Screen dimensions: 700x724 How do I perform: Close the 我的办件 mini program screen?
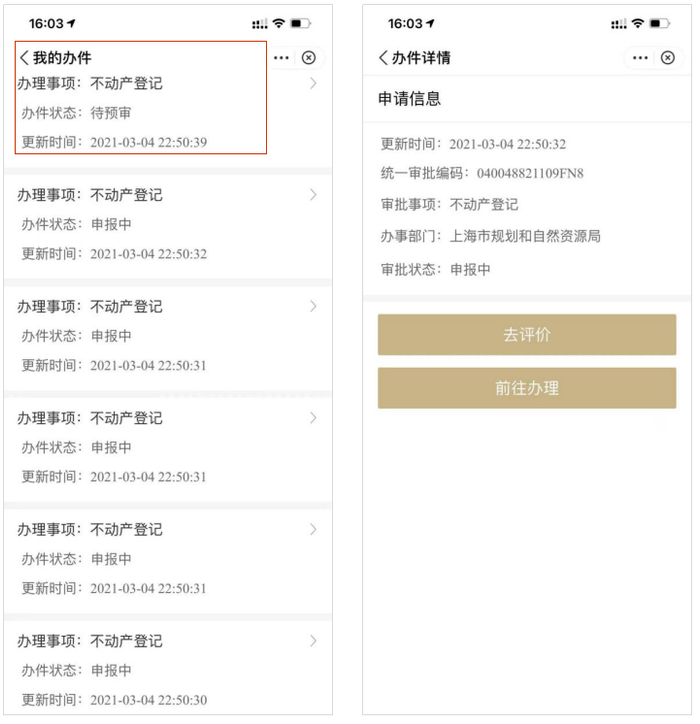click(309, 58)
